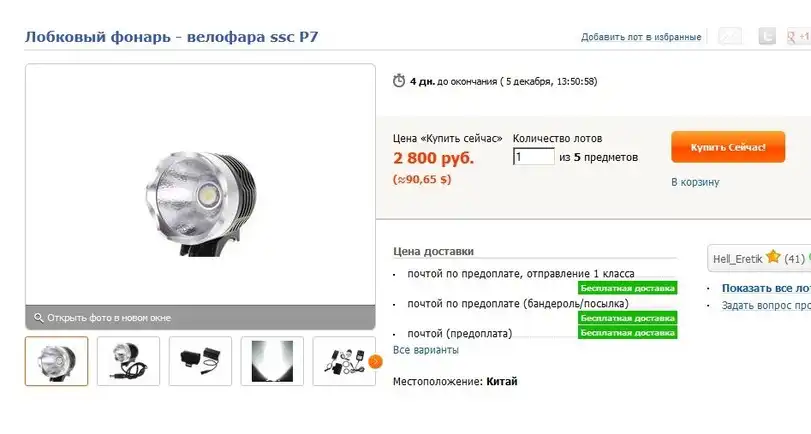Open the accessories kit thumbnail
Image resolution: width=811 pixels, height=434 pixels.
[344, 361]
